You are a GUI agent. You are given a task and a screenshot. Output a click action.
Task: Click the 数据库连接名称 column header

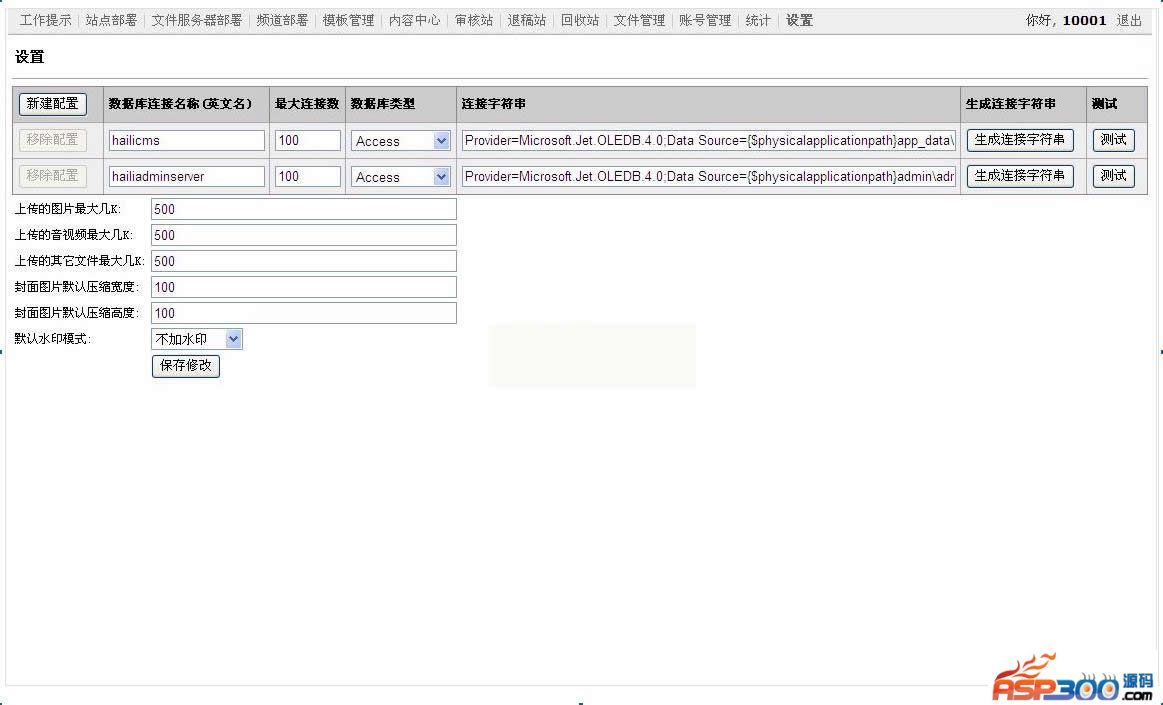pyautogui.click(x=180, y=104)
